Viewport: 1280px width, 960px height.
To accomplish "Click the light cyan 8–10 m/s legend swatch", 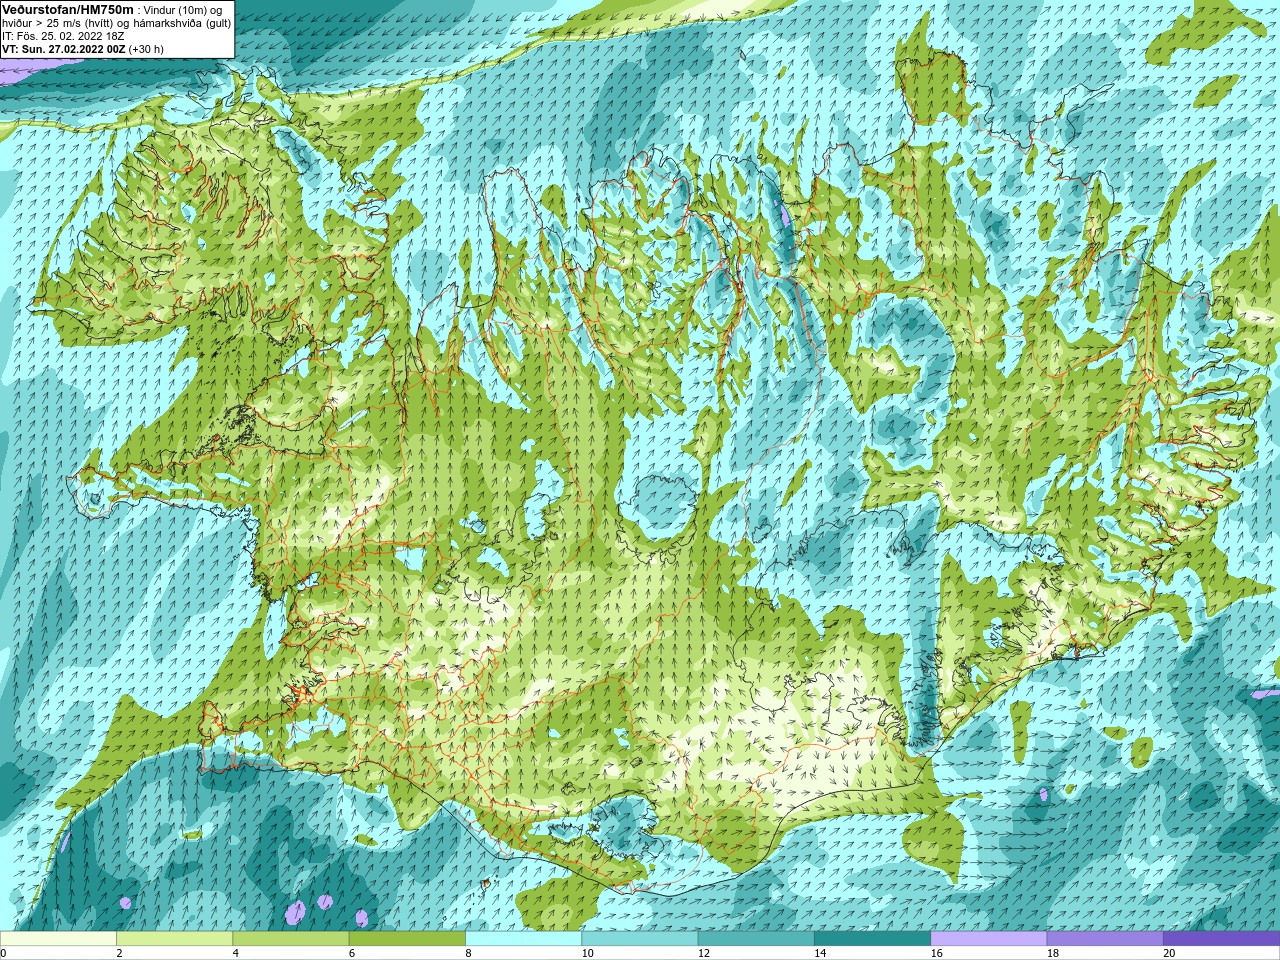I will tap(523, 939).
